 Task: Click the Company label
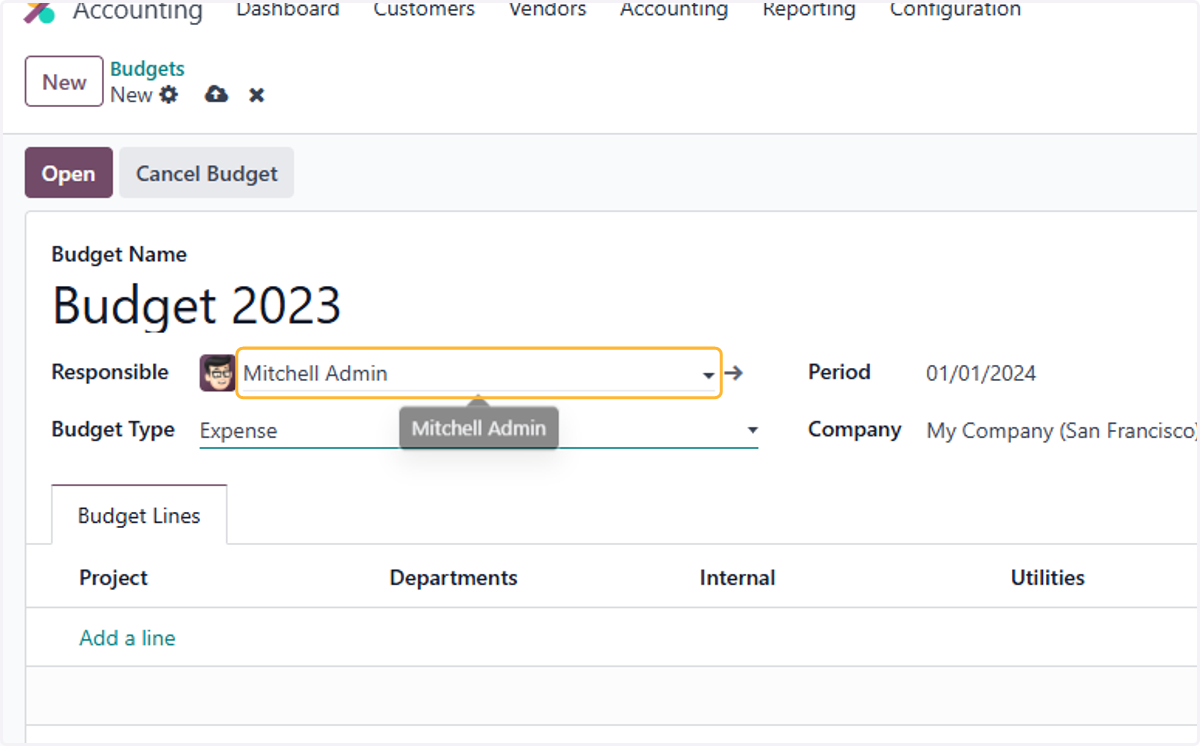854,430
